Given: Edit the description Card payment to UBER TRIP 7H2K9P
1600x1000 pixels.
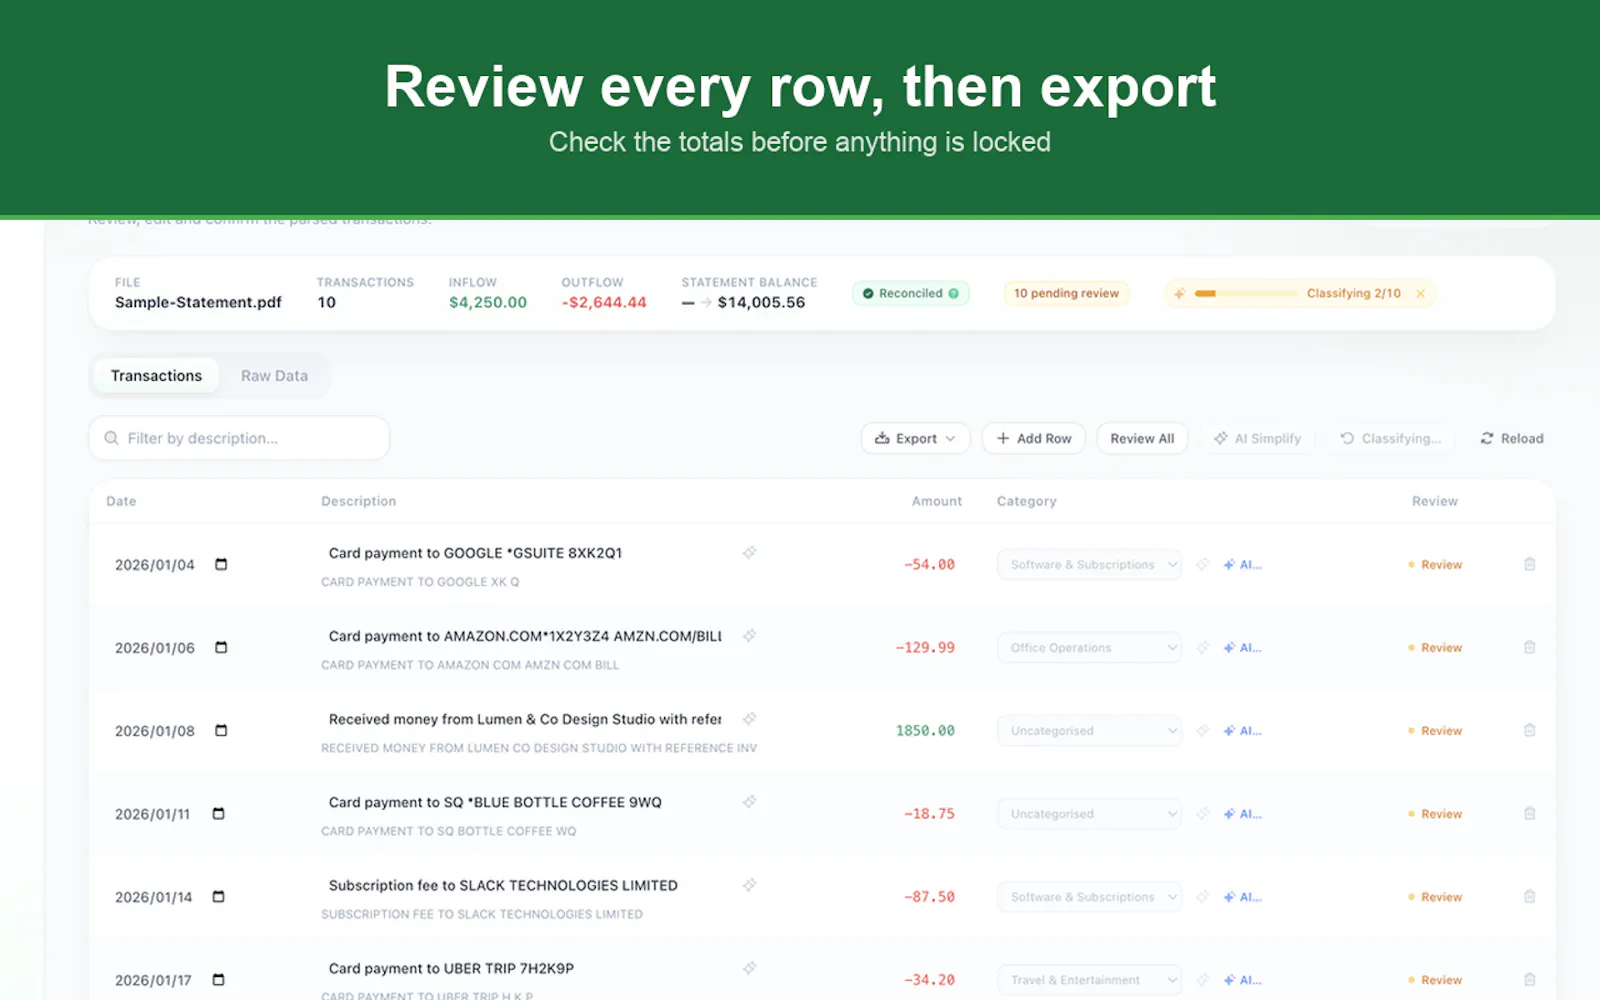Looking at the screenshot, I should click(x=451, y=968).
